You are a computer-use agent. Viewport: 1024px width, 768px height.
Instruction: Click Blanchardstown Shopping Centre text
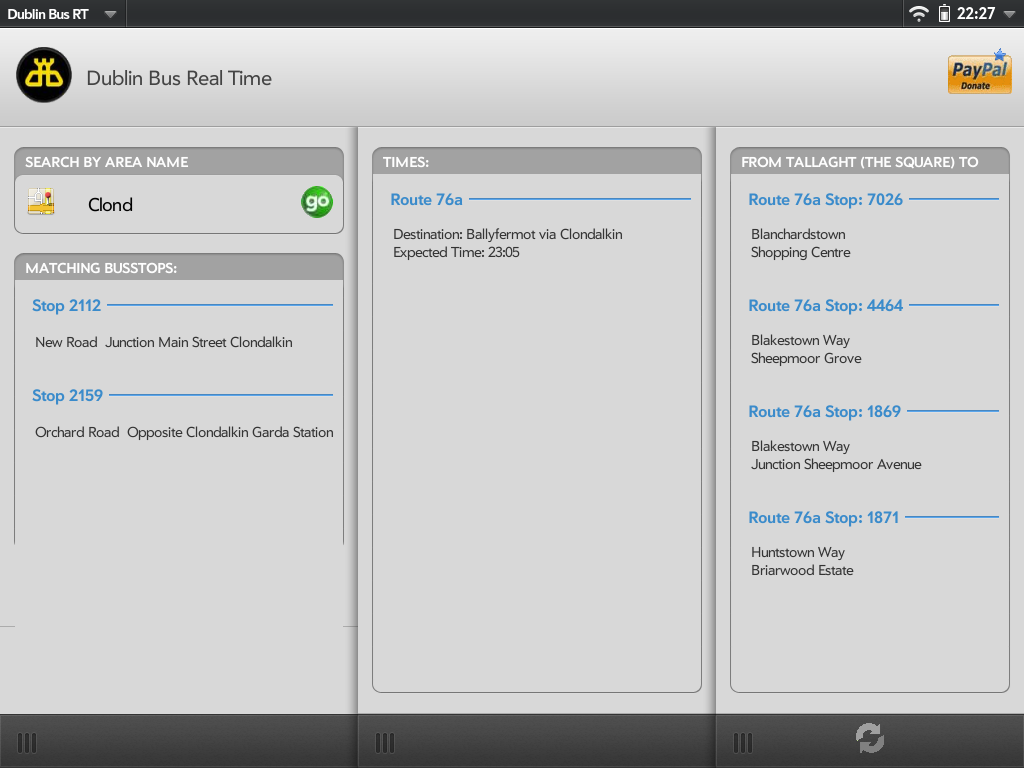(801, 243)
